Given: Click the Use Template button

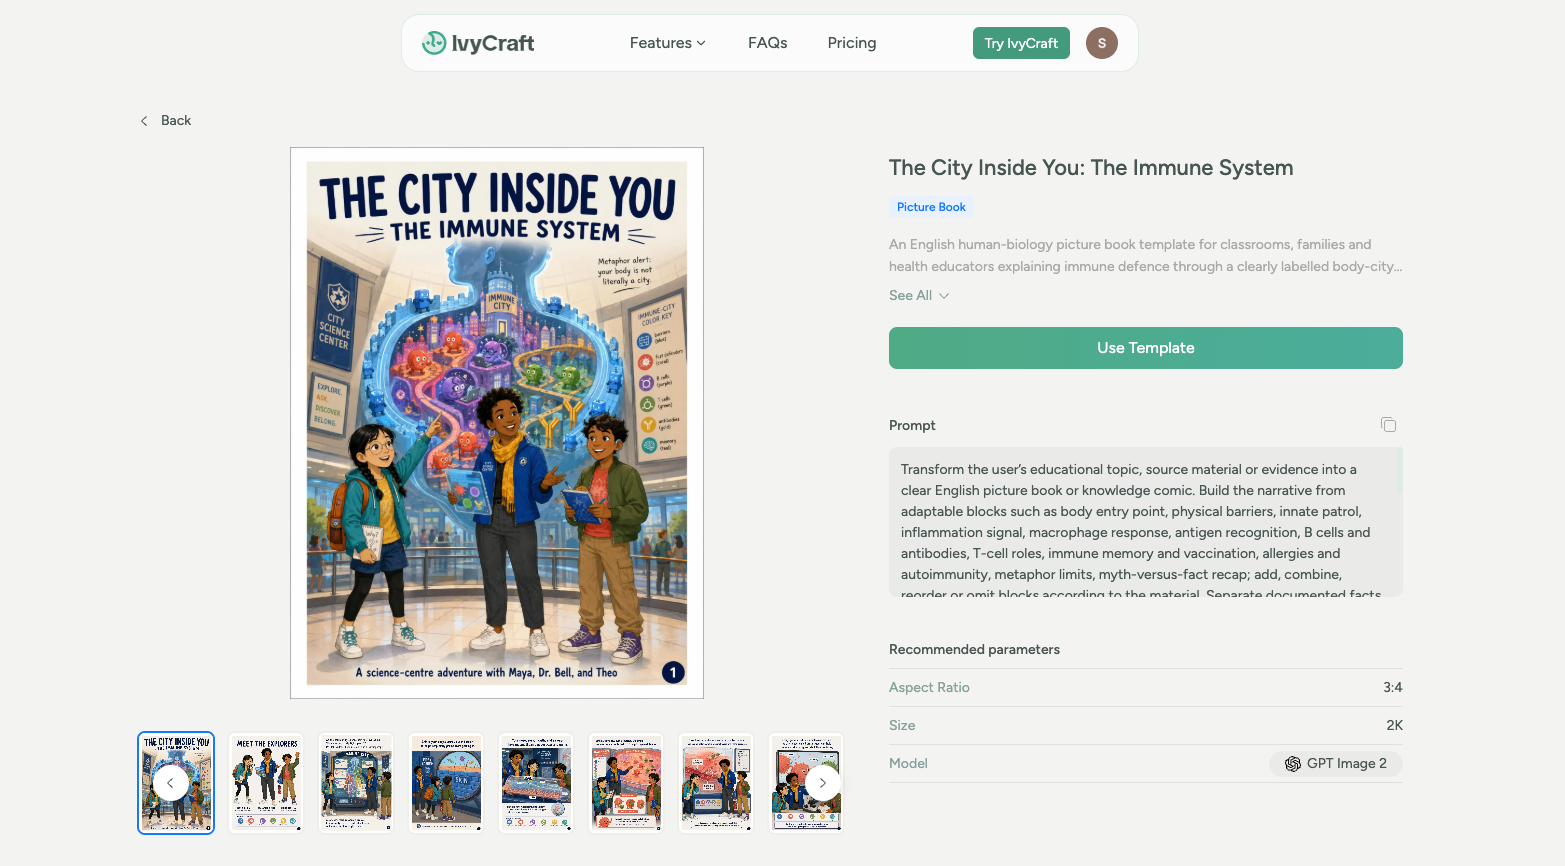Looking at the screenshot, I should (x=1146, y=348).
